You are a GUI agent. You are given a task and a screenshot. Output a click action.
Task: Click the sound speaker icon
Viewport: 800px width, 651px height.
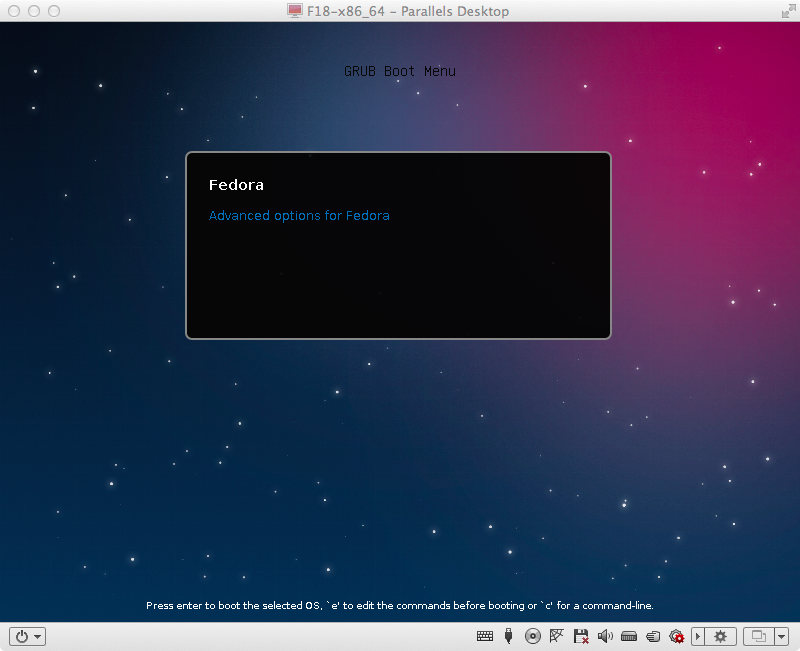[x=605, y=636]
